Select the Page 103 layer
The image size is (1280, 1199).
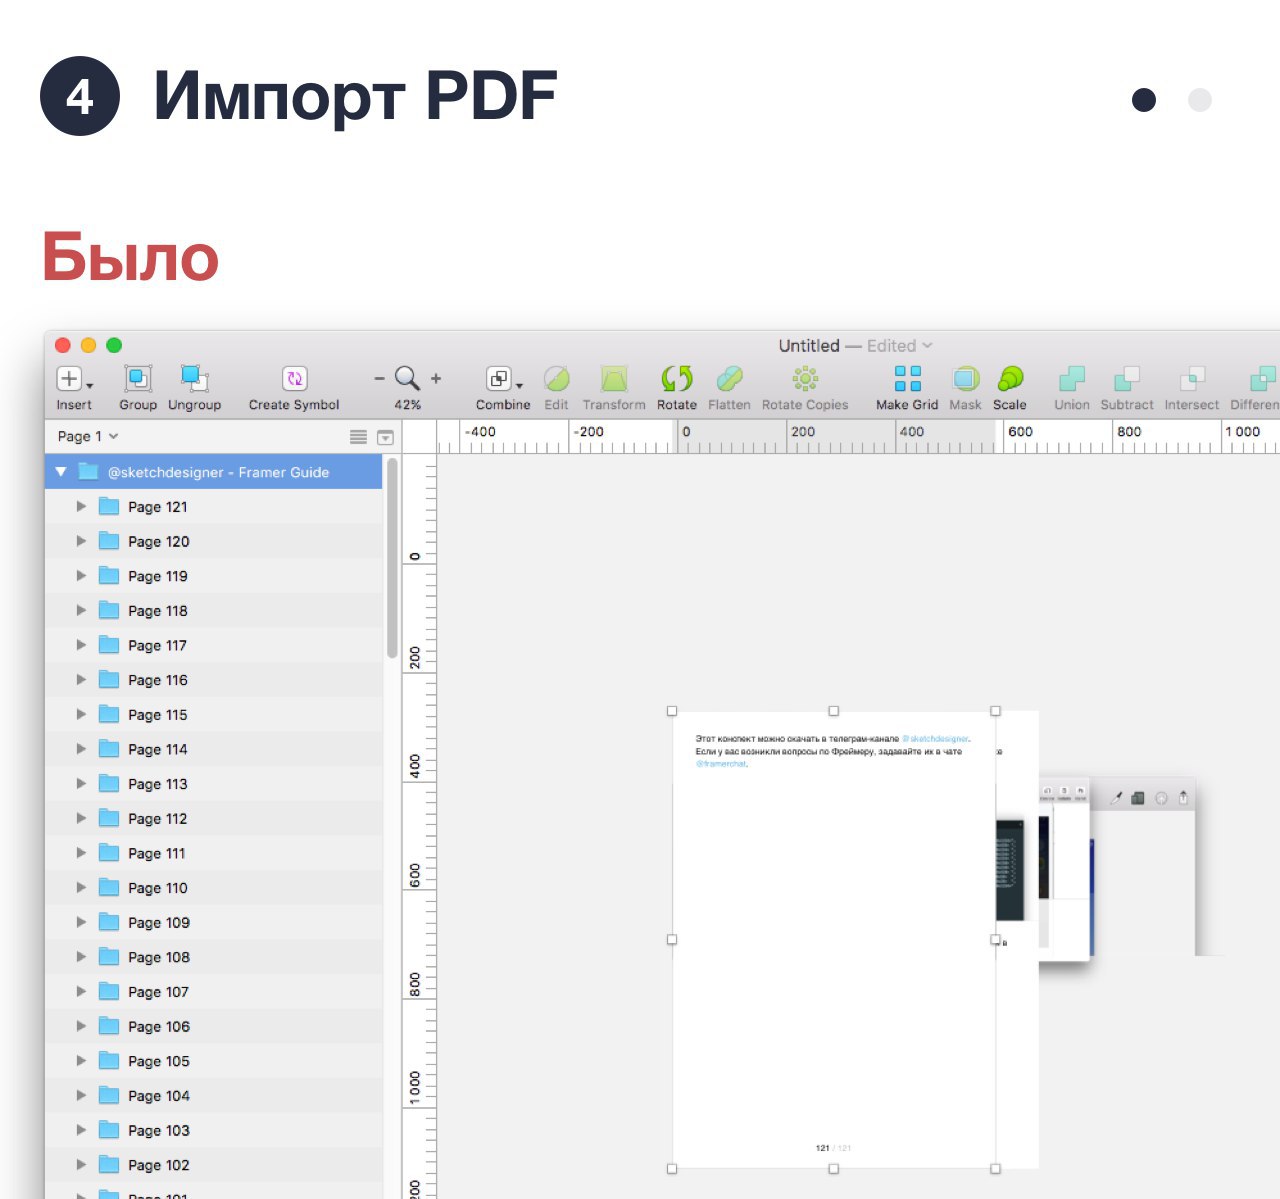click(x=214, y=1131)
